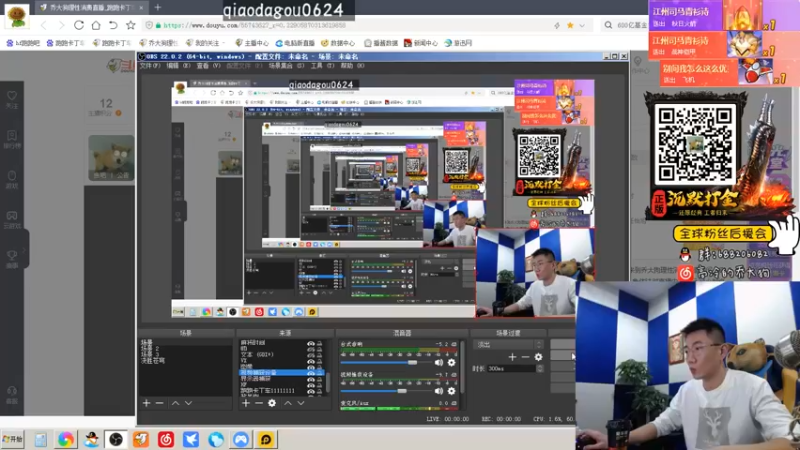The width and height of the screenshot is (800, 450).
Task: Mute the 视频捕获设备 audio channel
Action: pyautogui.click(x=439, y=391)
